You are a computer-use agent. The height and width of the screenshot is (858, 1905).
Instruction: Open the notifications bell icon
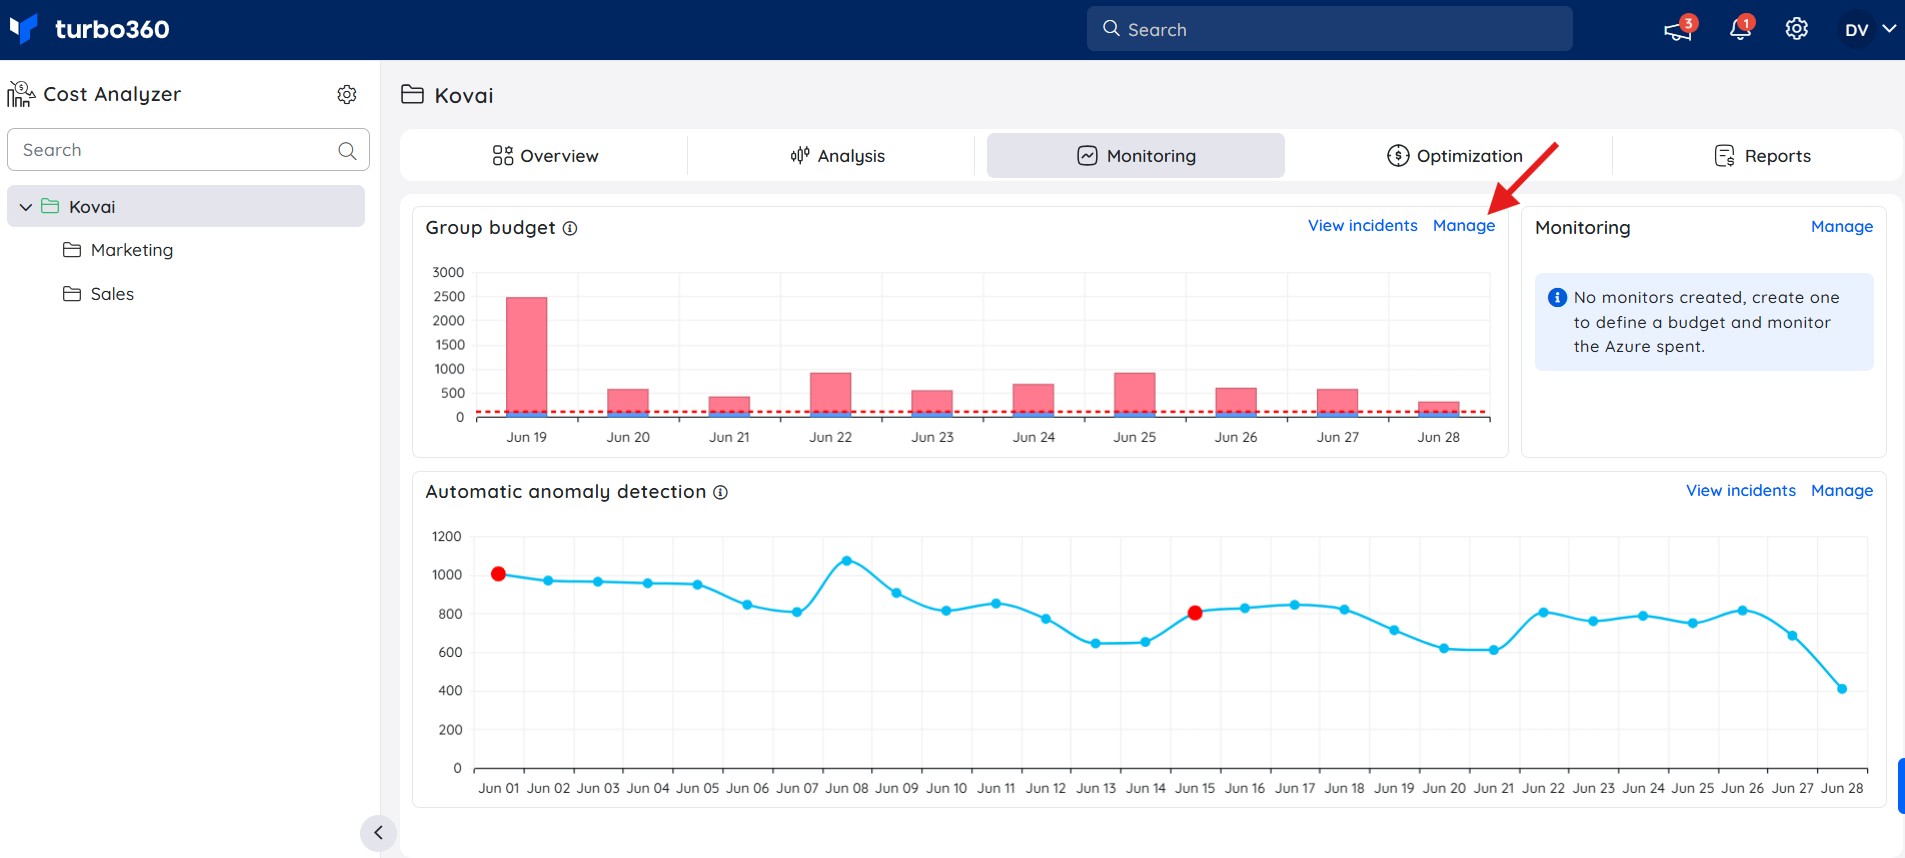pyautogui.click(x=1740, y=29)
